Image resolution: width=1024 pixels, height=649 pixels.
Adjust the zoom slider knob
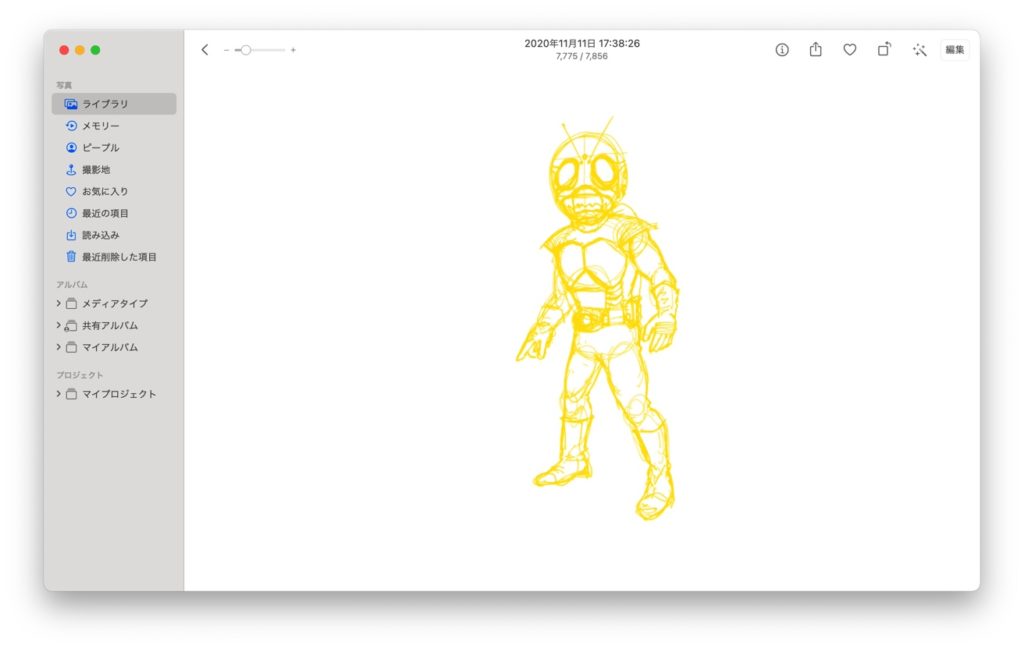coord(246,50)
